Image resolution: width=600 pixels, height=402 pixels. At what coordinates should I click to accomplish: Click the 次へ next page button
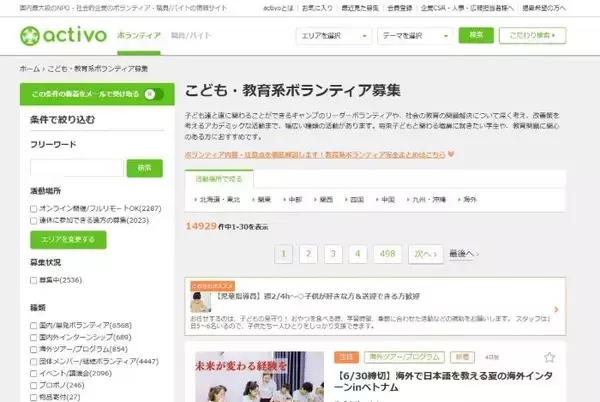tap(426, 254)
